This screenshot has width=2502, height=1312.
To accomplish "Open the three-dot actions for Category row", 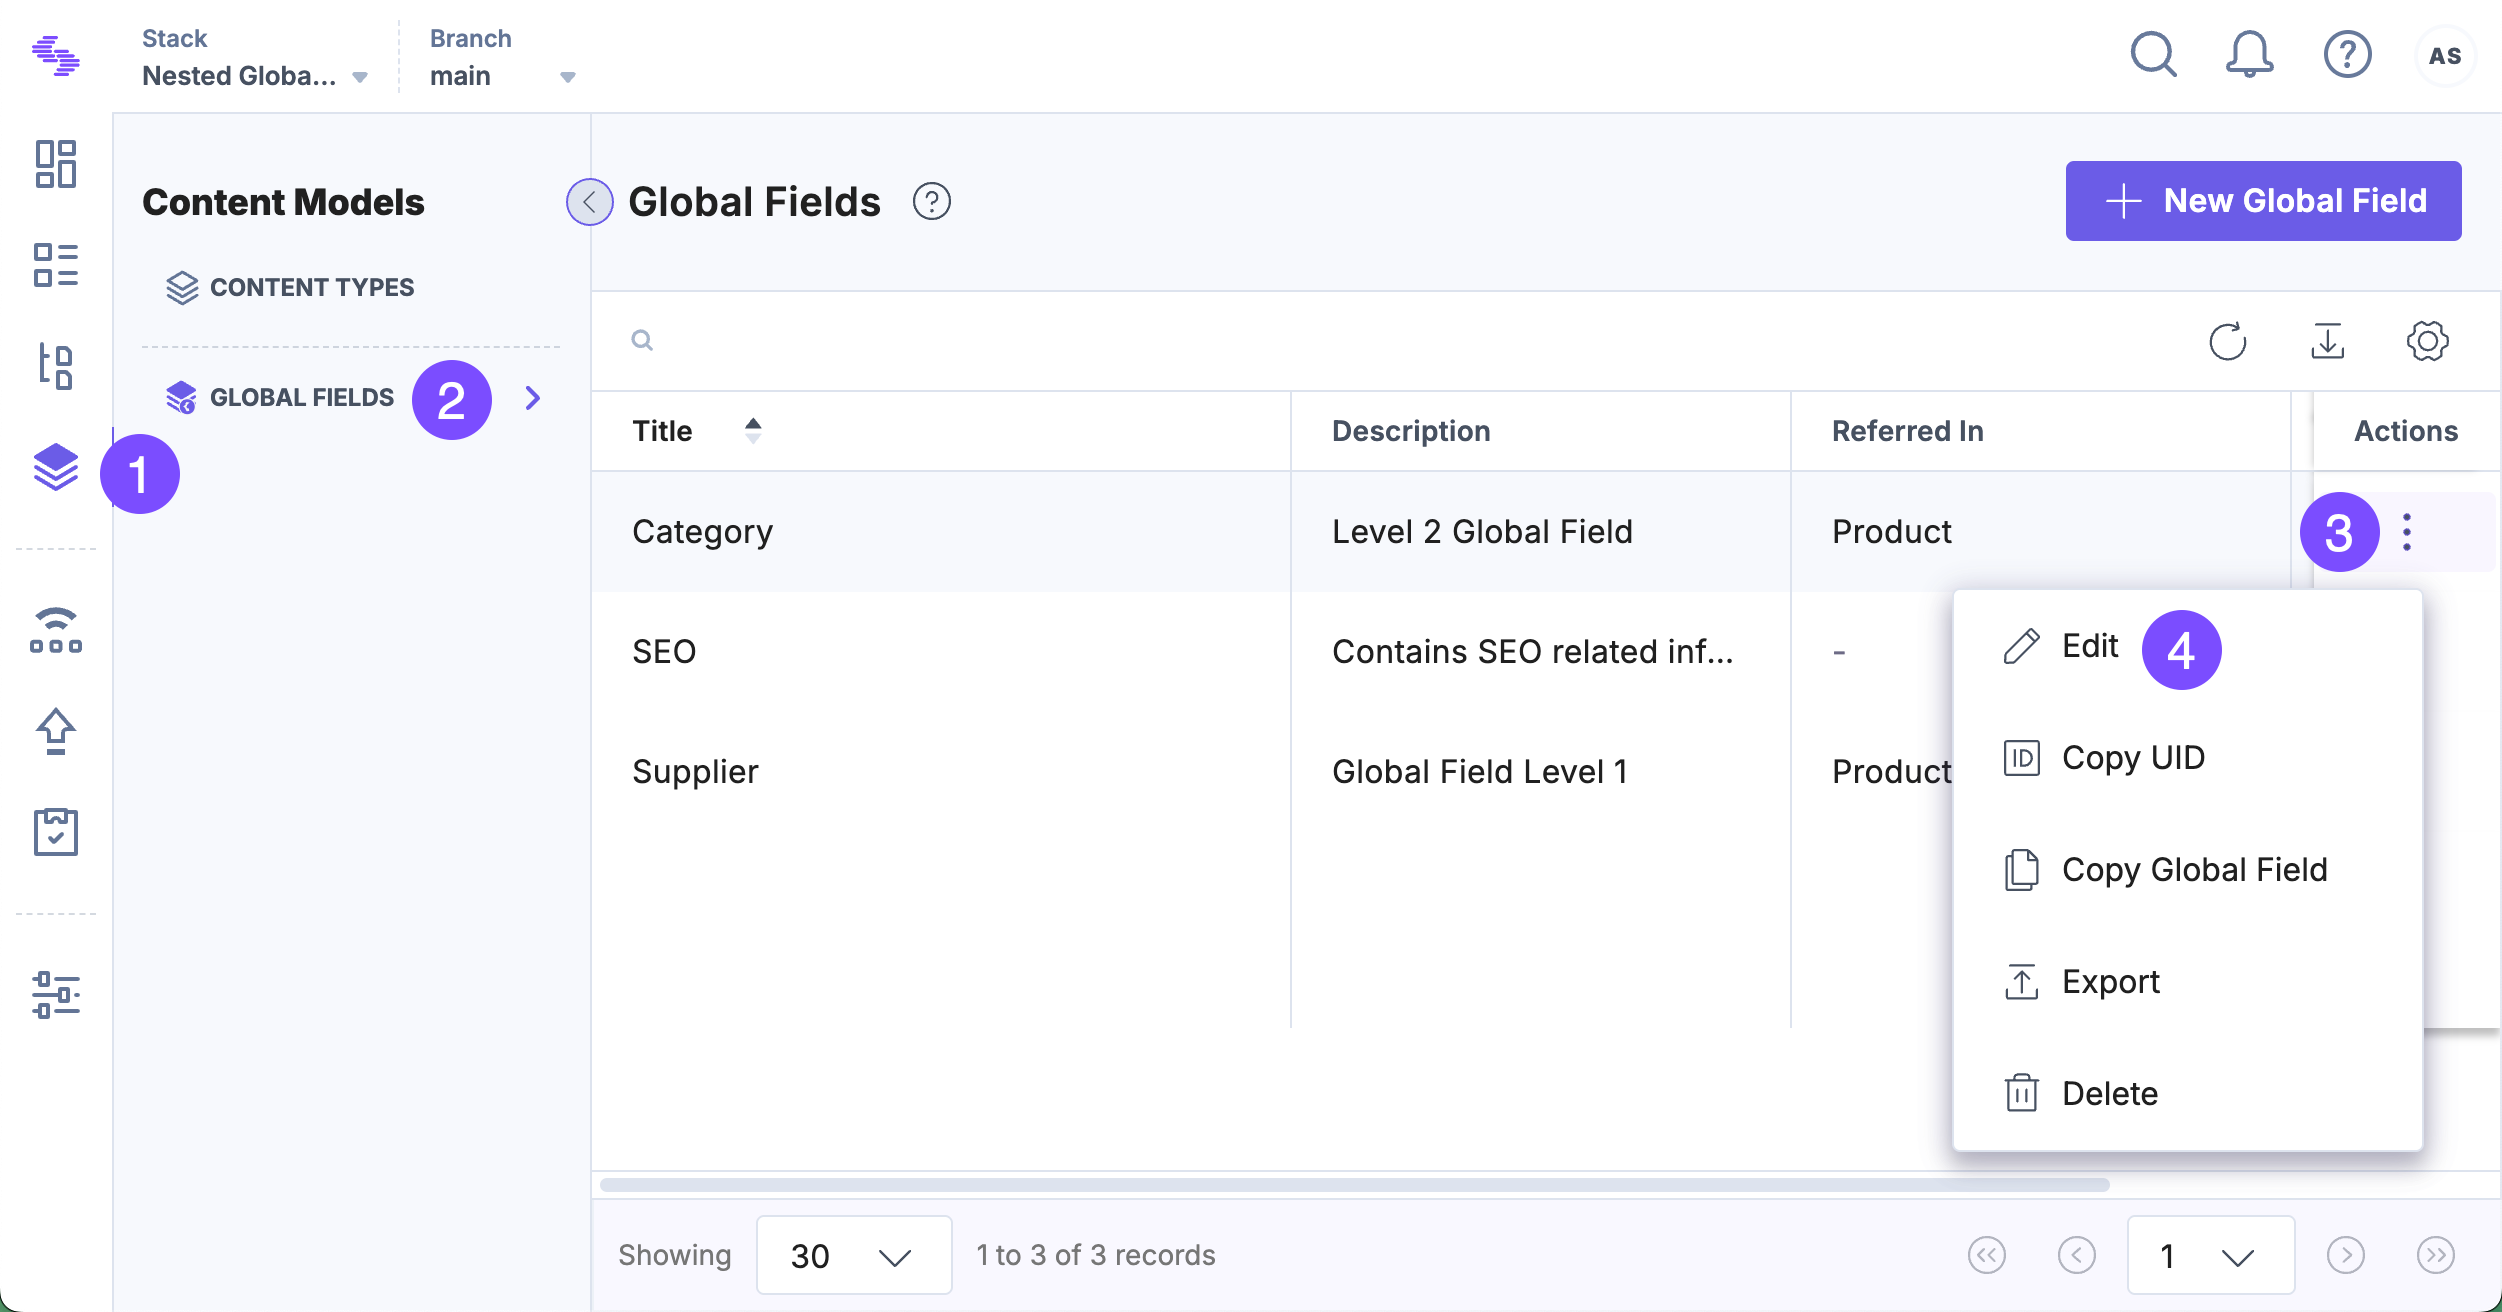I will click(2407, 532).
